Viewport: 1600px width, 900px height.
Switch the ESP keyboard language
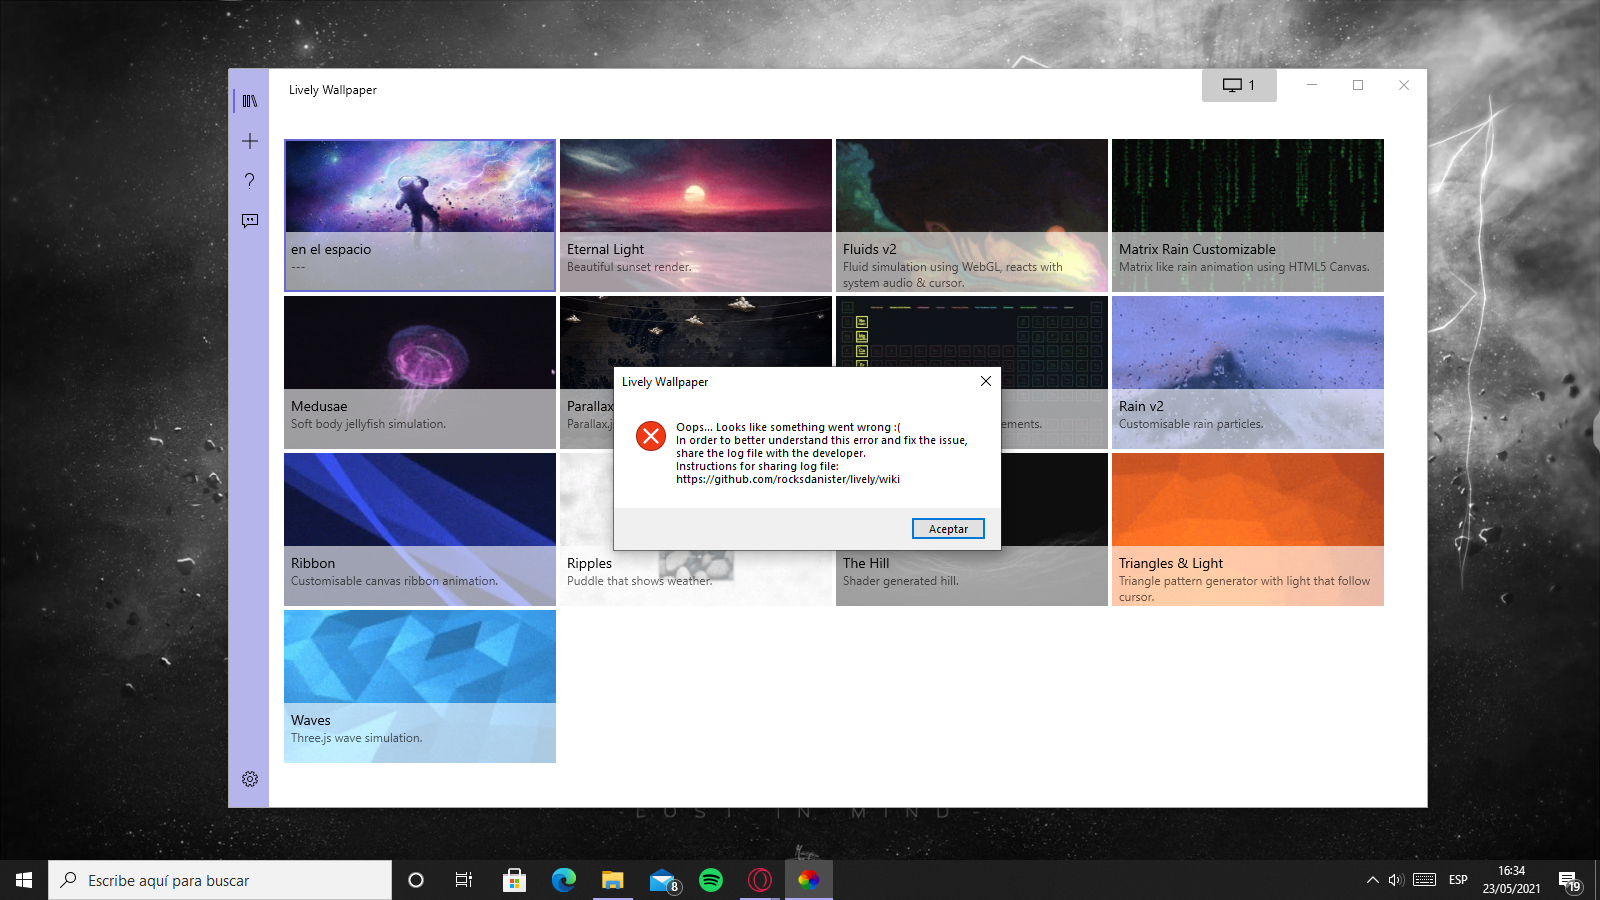click(x=1458, y=880)
